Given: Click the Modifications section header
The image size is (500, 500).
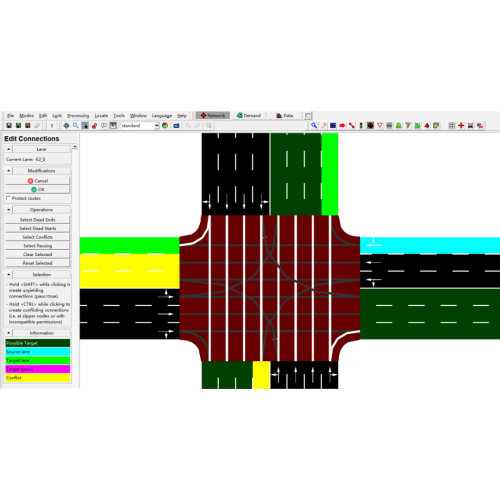Looking at the screenshot, I should 41,171.
